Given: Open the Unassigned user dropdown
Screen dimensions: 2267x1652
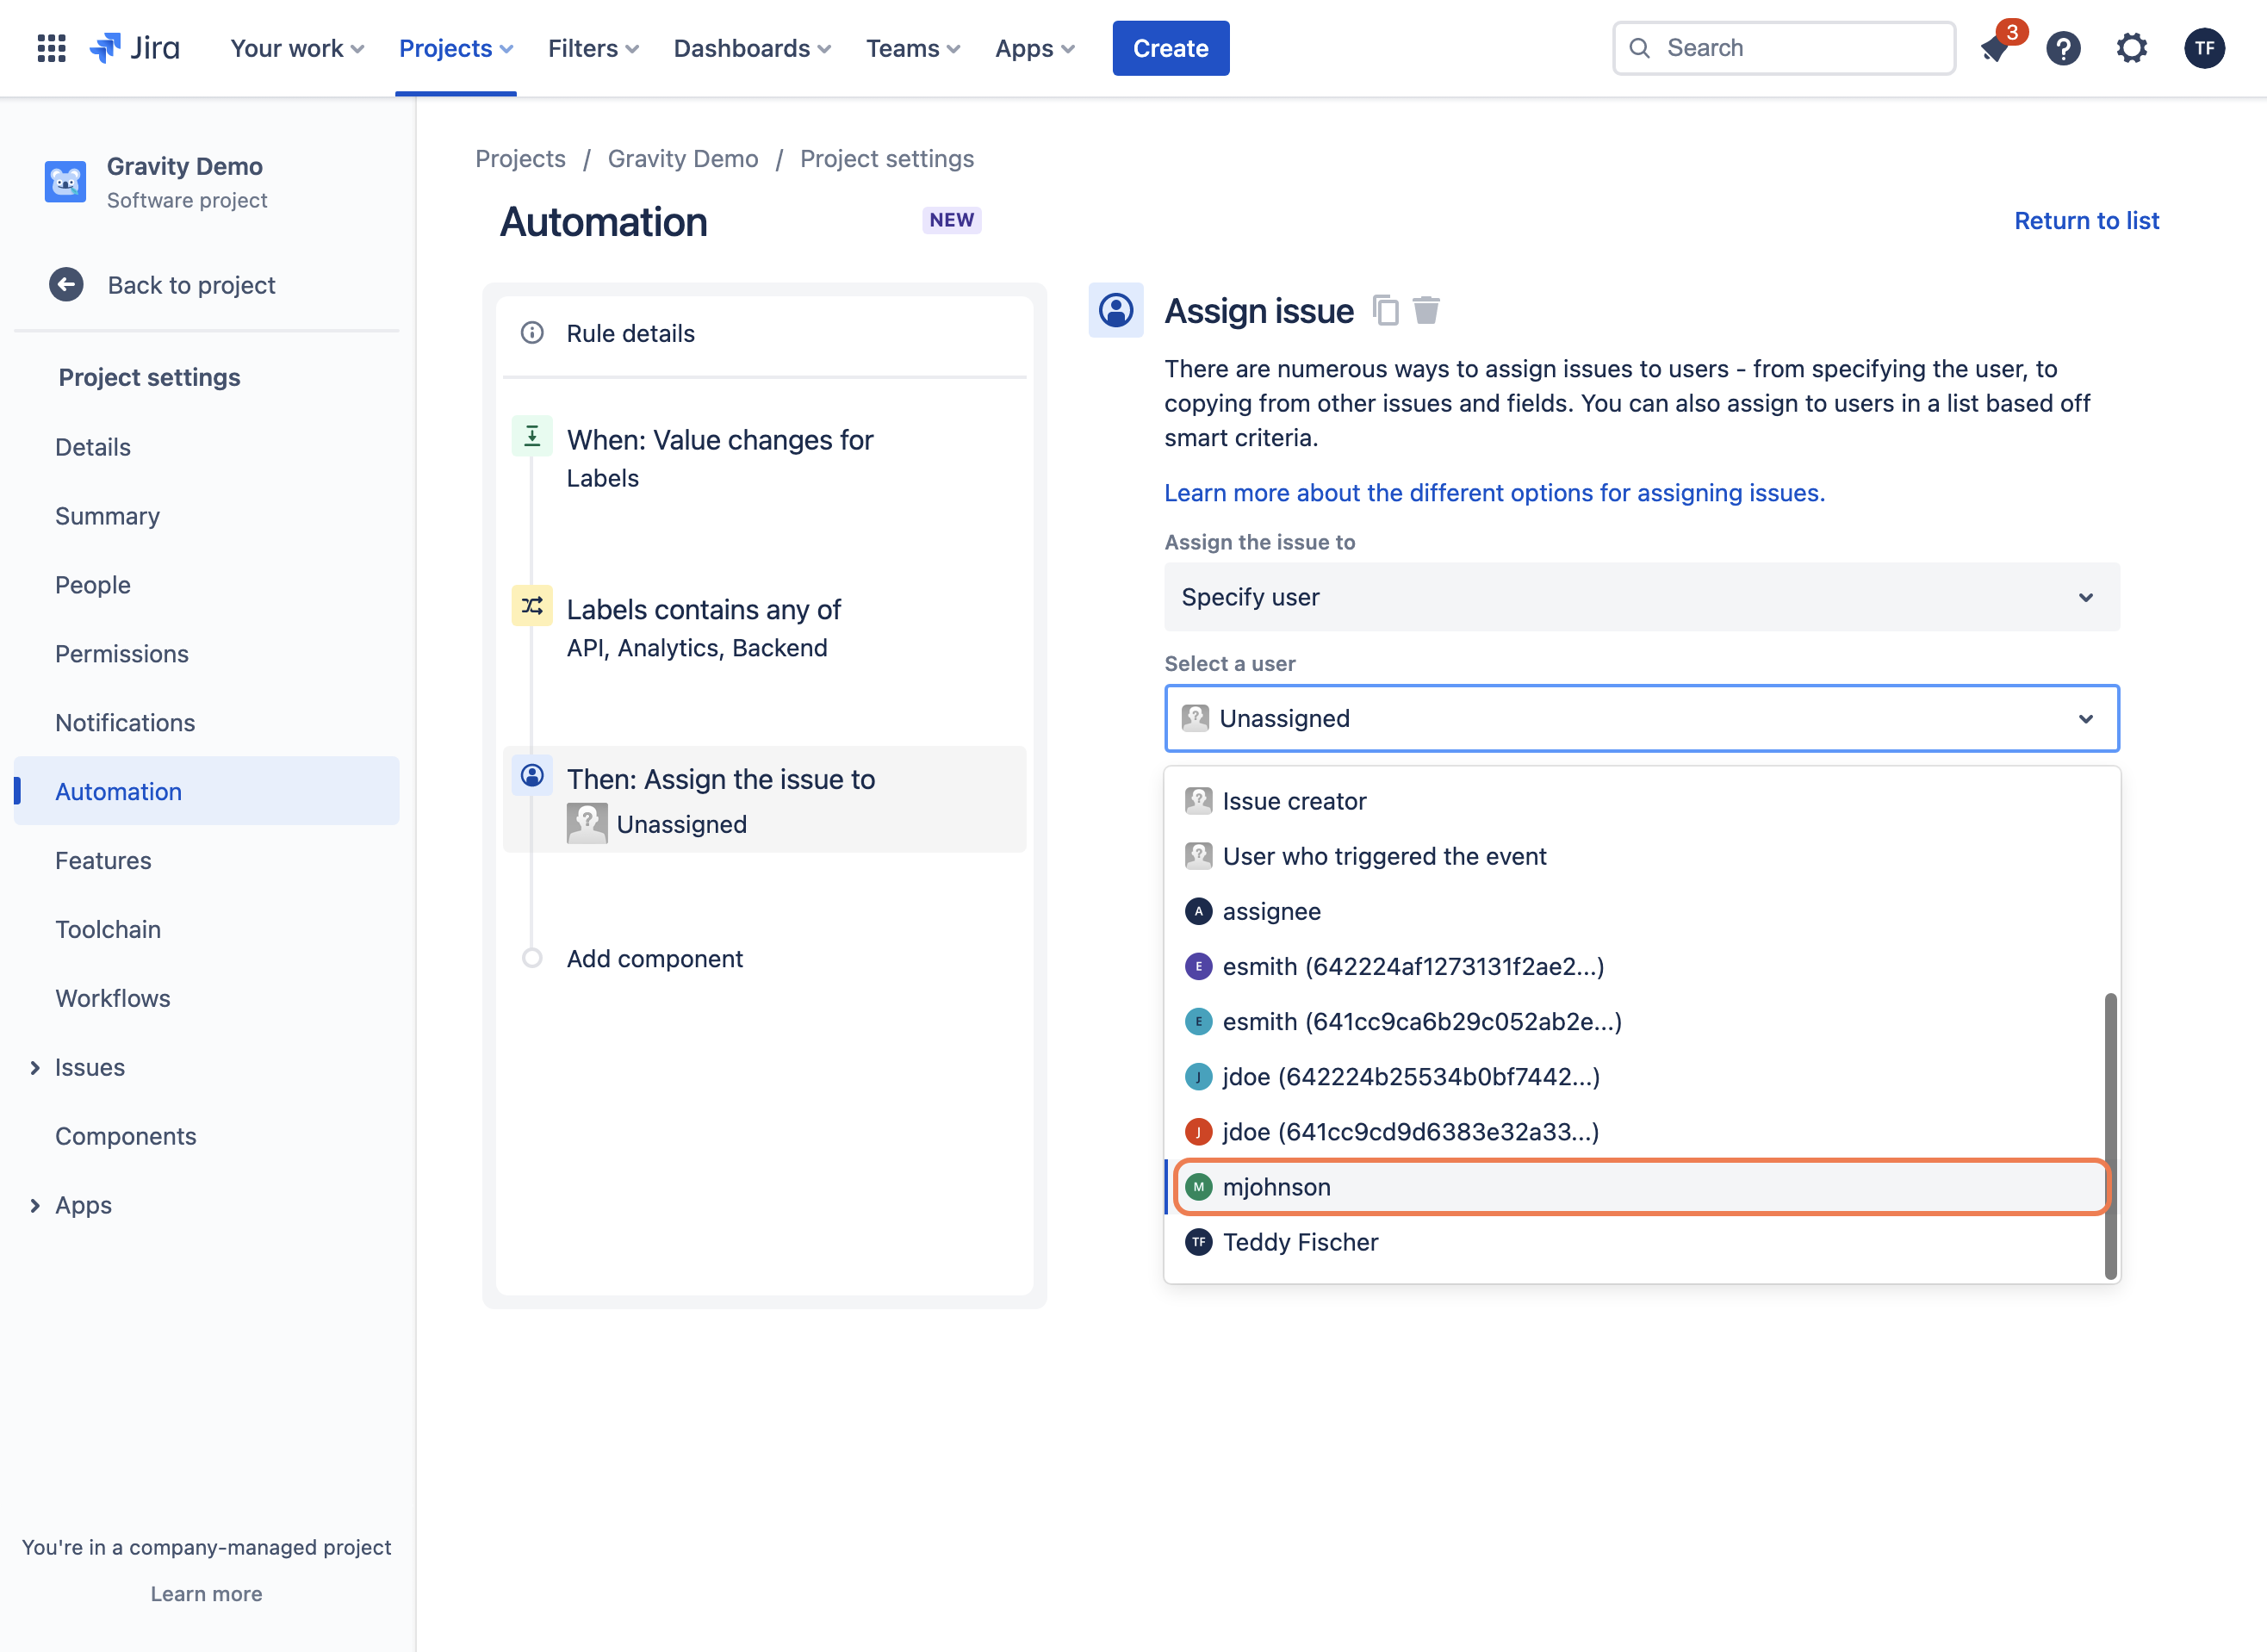Looking at the screenshot, I should pyautogui.click(x=1641, y=718).
